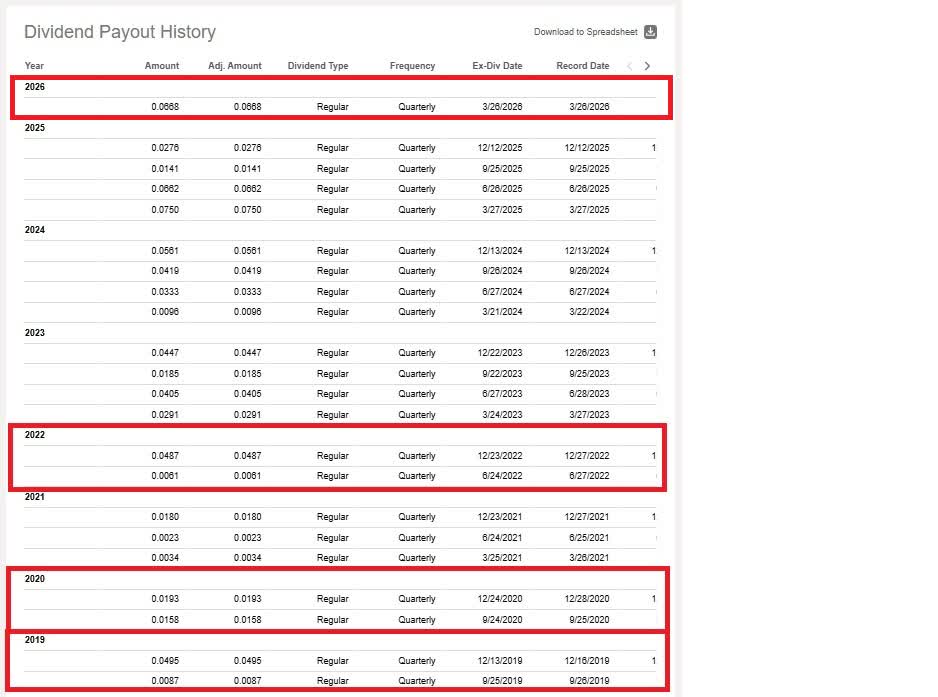Click record date 12/16/2019

coord(587,661)
